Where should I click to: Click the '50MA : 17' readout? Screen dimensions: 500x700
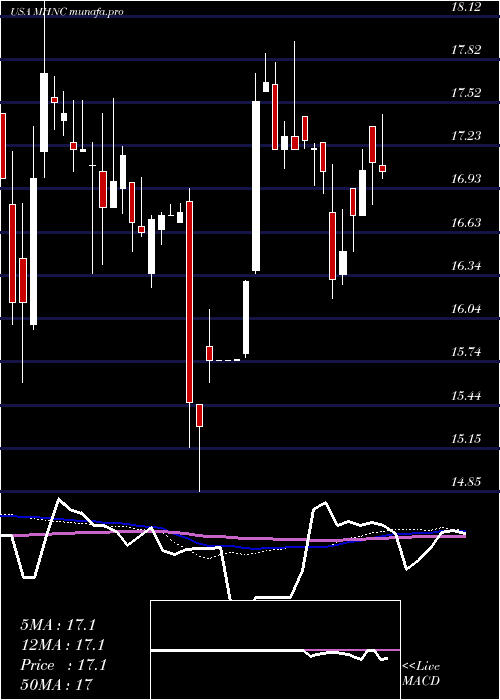click(x=56, y=684)
